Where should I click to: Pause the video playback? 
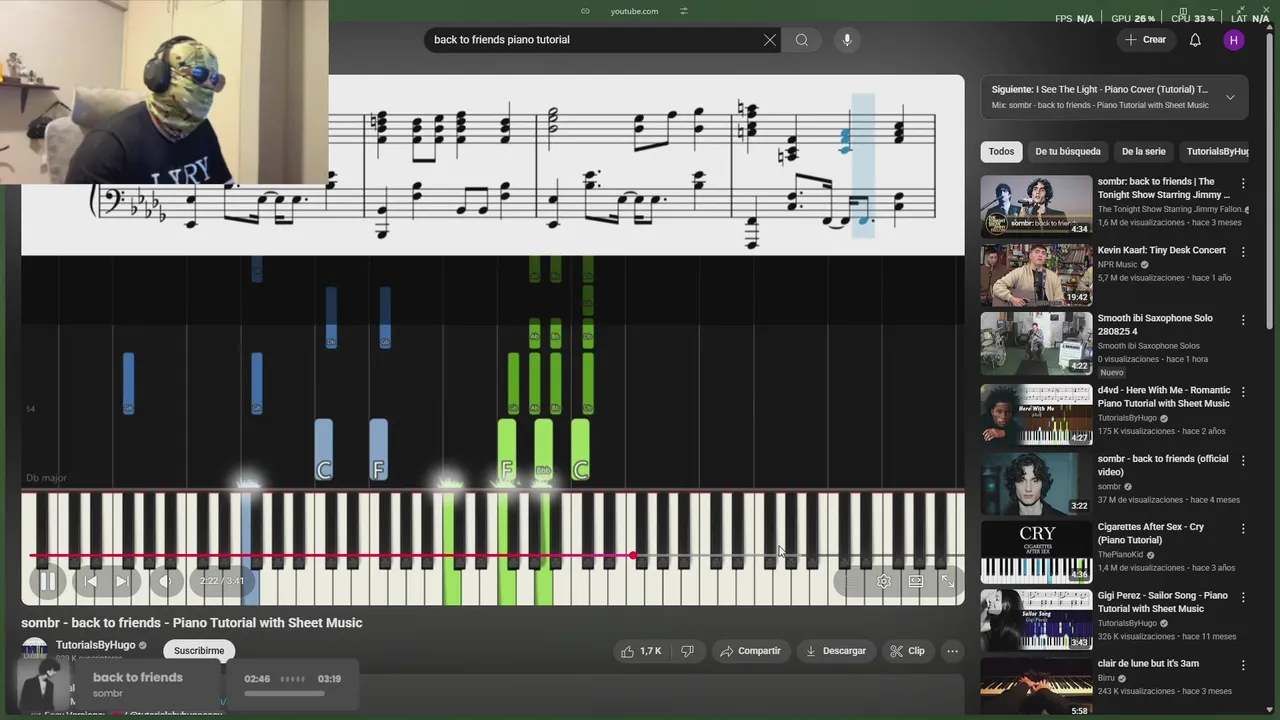click(47, 581)
